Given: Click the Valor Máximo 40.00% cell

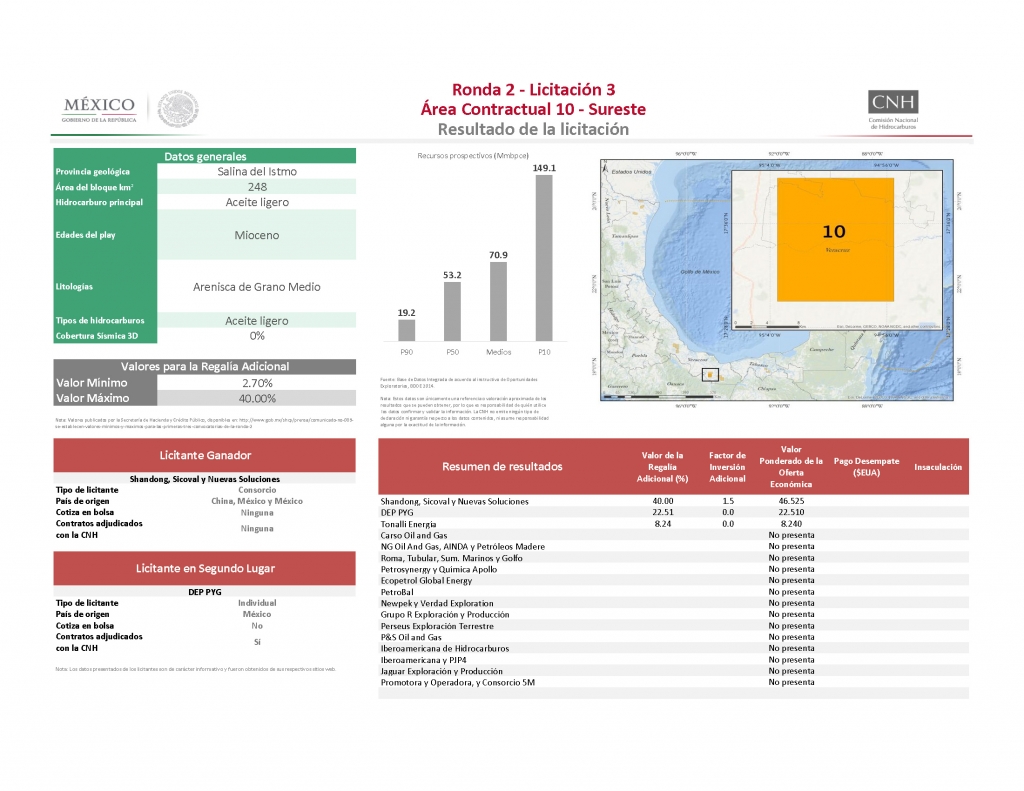Looking at the screenshot, I should coord(257,397).
